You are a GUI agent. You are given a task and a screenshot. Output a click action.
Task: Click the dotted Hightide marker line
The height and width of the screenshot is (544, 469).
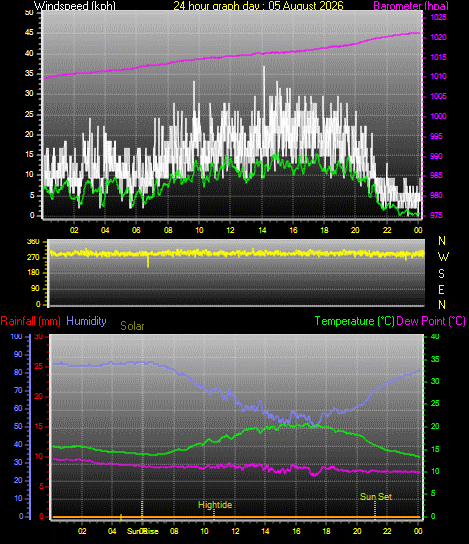click(x=214, y=515)
